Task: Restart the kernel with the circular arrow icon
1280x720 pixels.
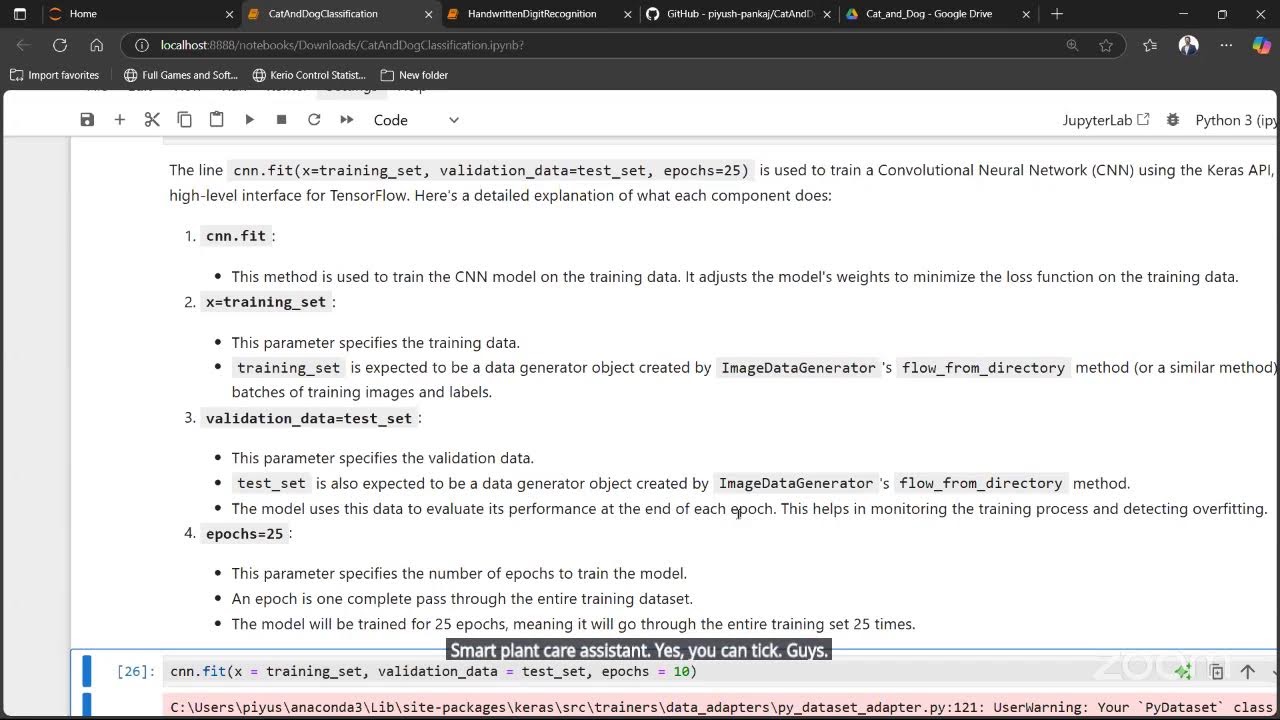Action: coord(314,120)
